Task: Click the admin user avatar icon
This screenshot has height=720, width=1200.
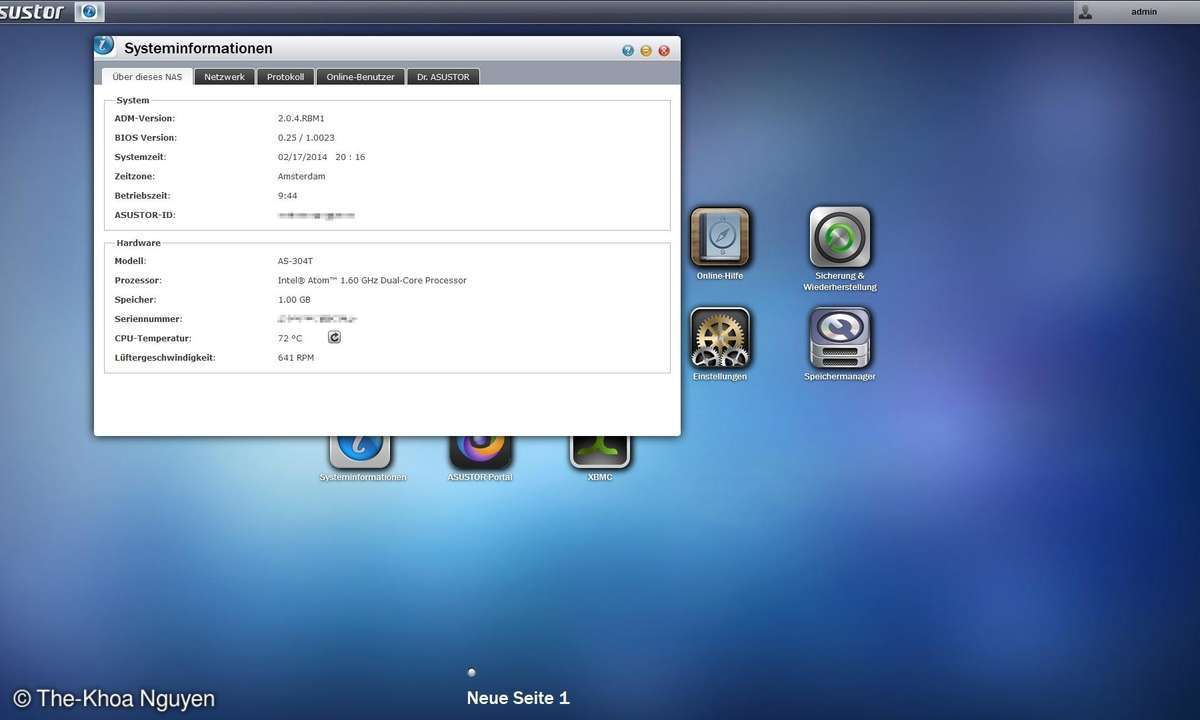Action: [1086, 12]
